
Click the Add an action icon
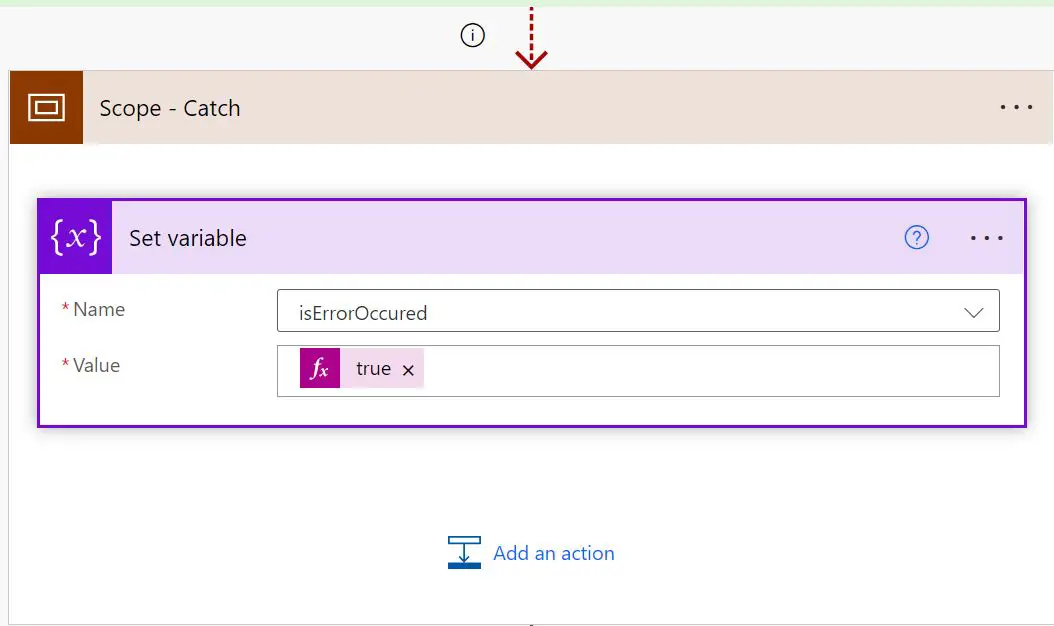(464, 553)
